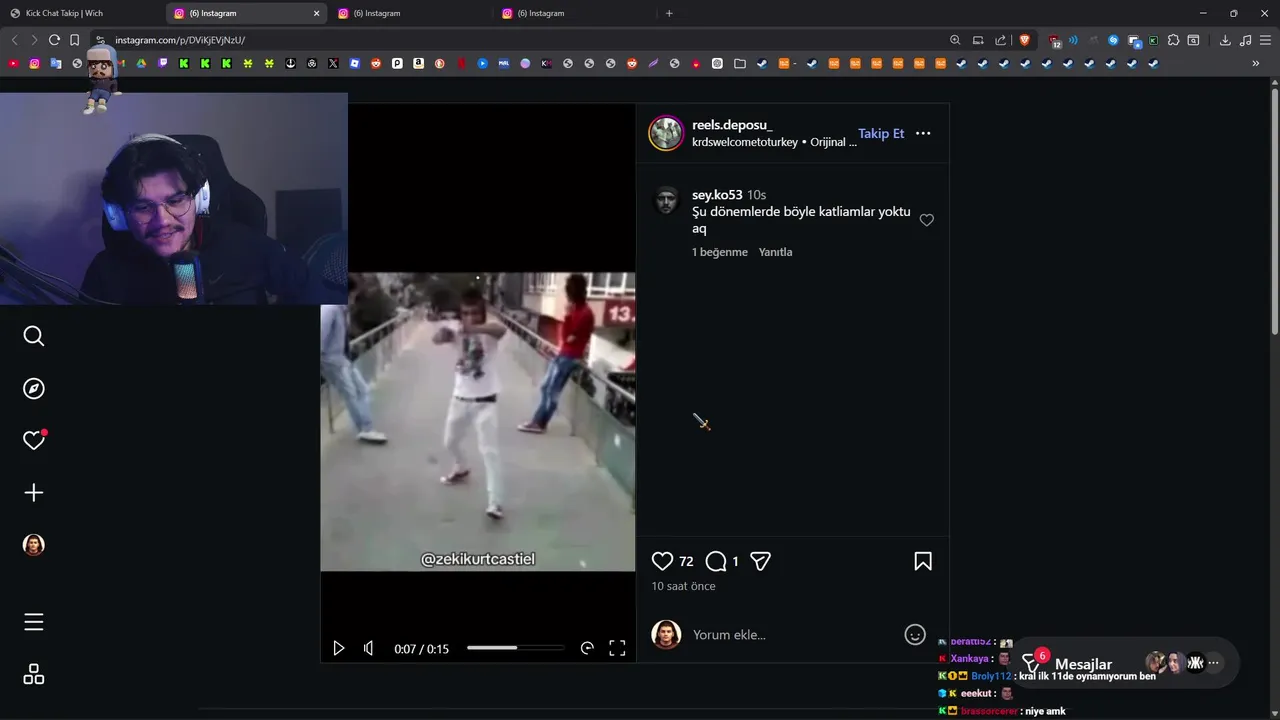Image resolution: width=1280 pixels, height=720 pixels.
Task: Play the paused video
Action: point(339,648)
